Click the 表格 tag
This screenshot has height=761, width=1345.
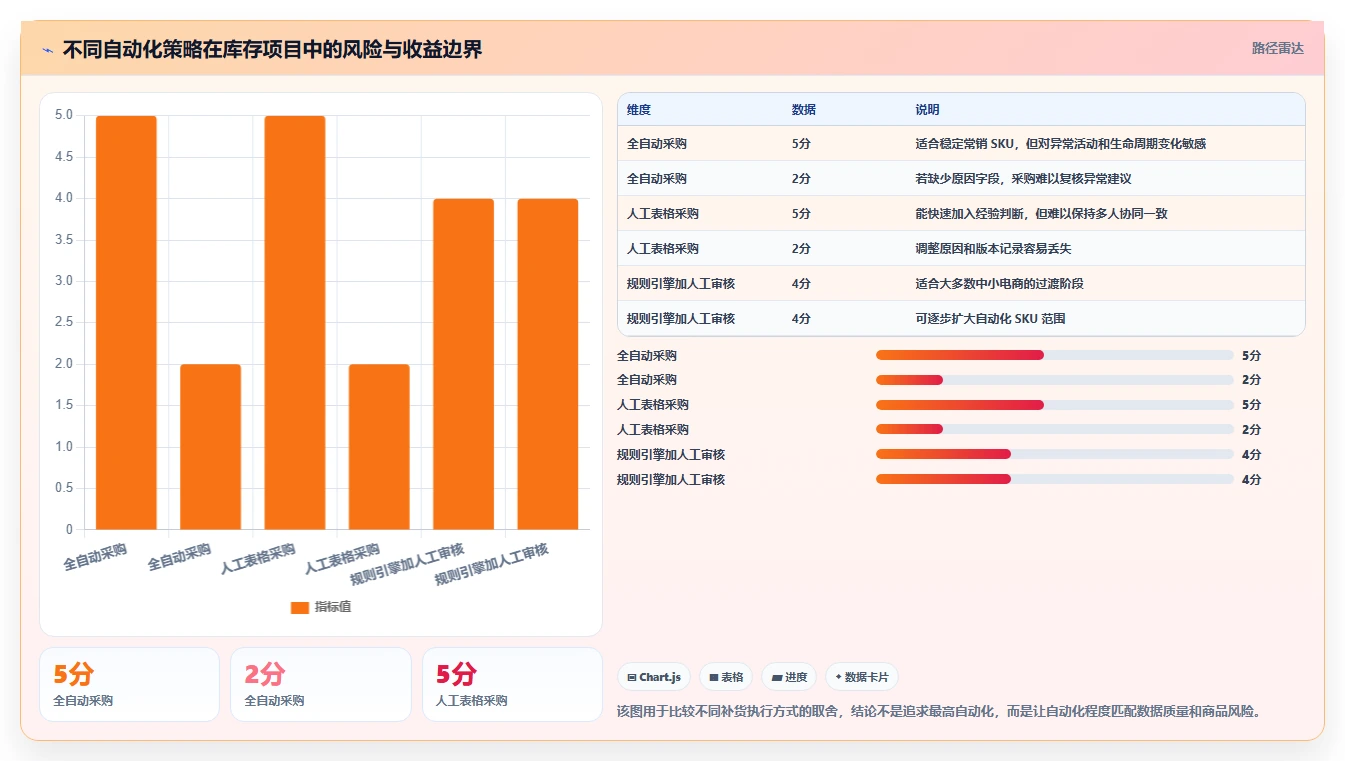(726, 677)
